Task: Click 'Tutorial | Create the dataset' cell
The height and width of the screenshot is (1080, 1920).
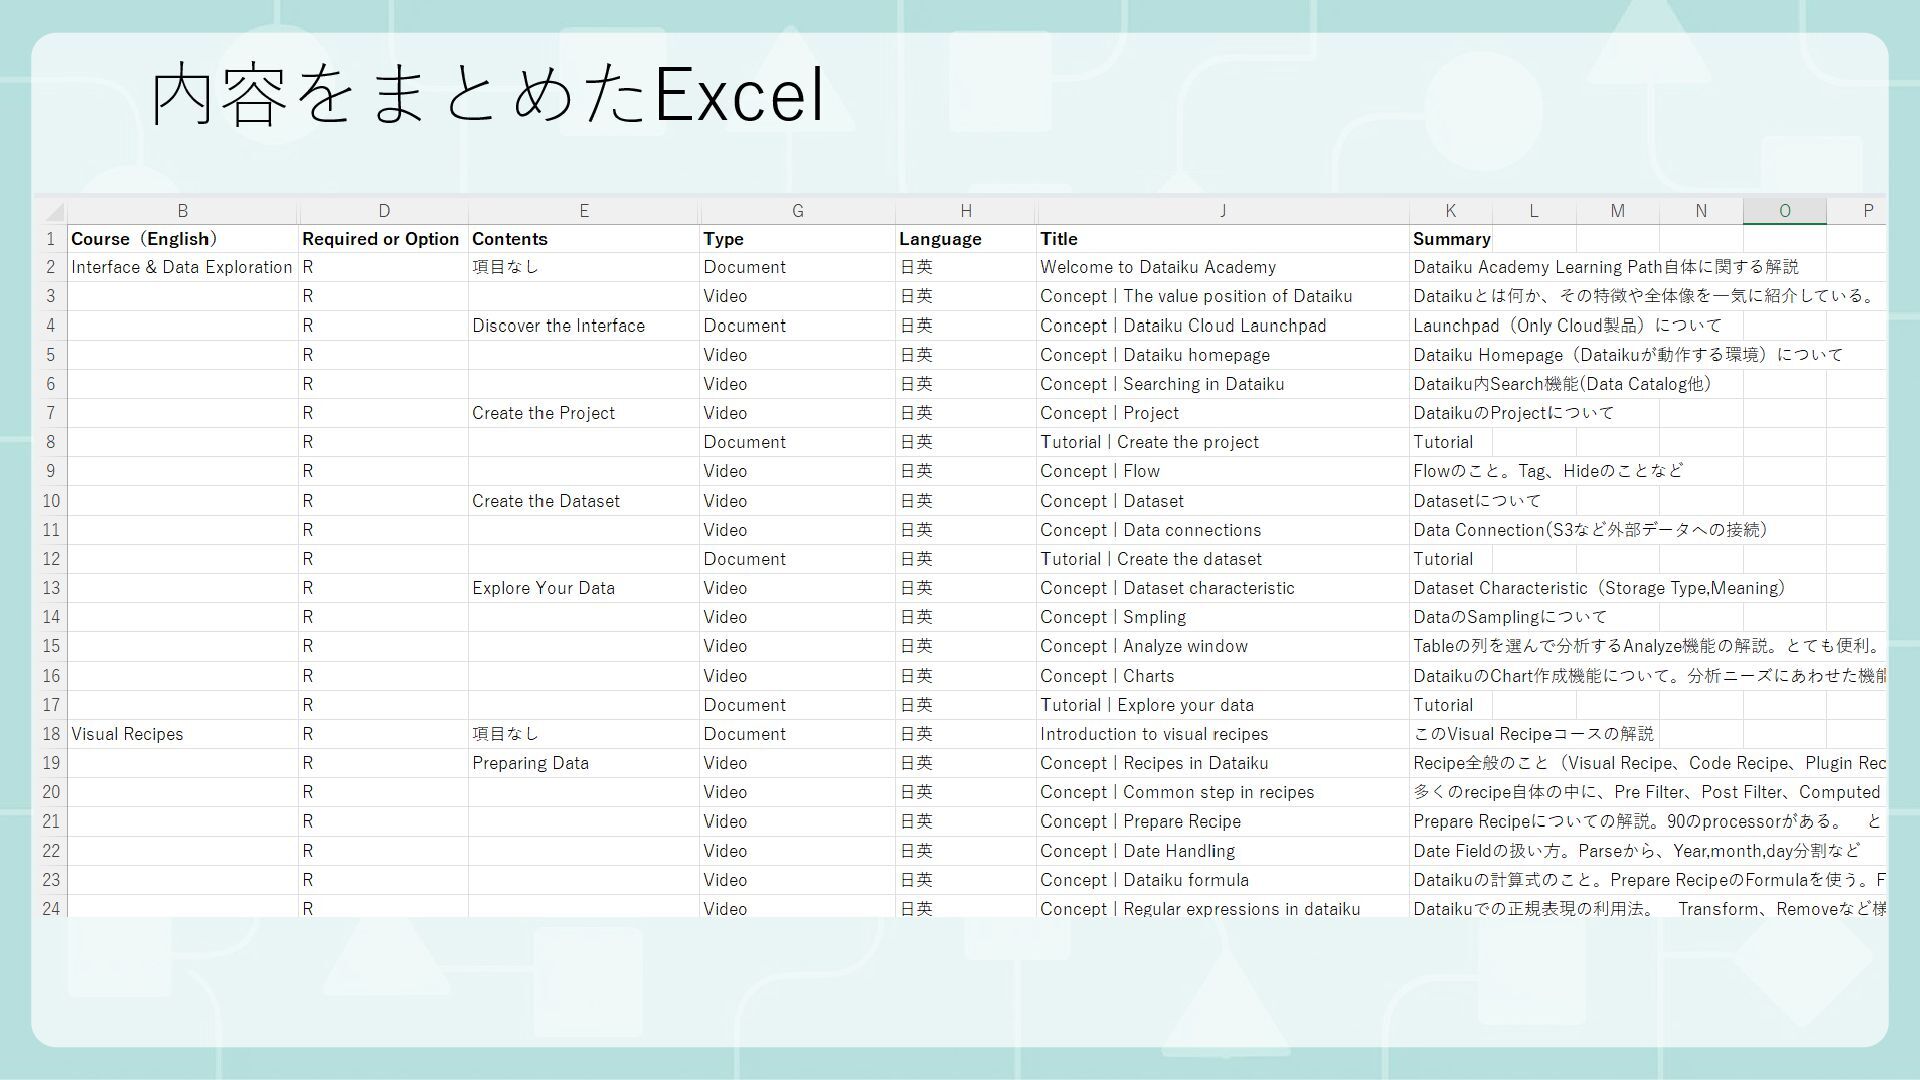Action: [1223, 559]
